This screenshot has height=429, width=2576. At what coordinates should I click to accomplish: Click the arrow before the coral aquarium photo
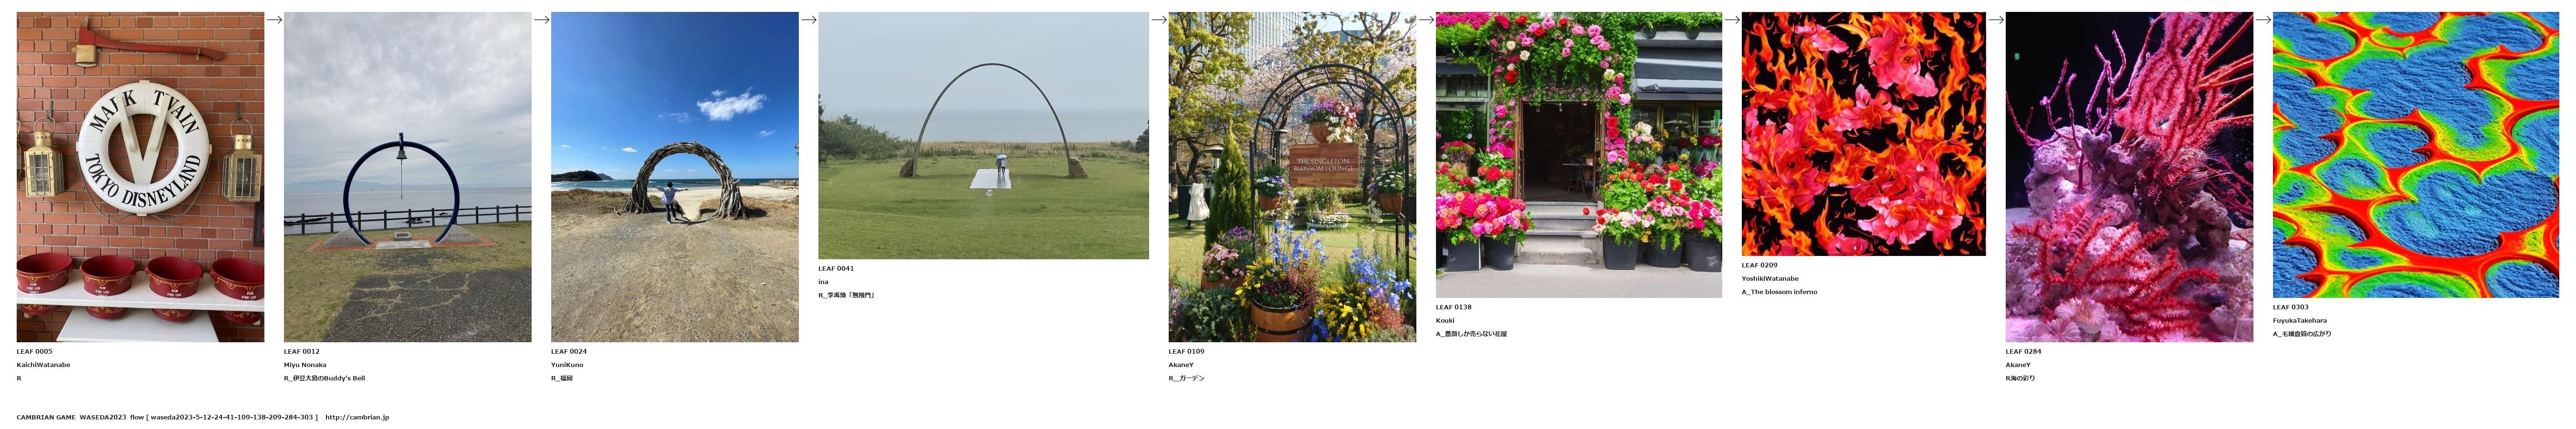[x=1996, y=19]
